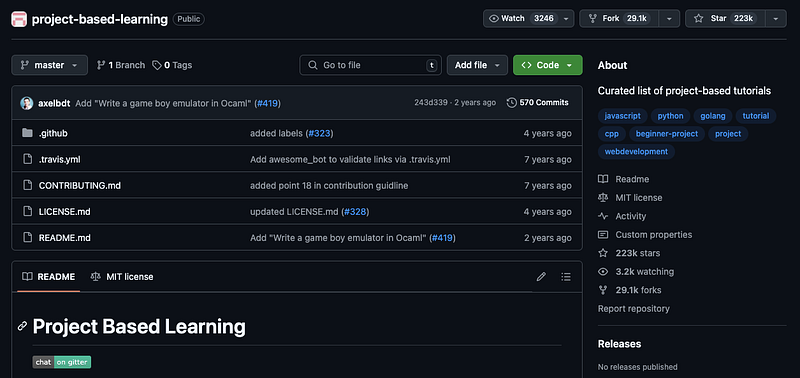Viewport: 800px width, 378px height.
Task: Click the Fork button with its fork icon
Action: click(619, 18)
